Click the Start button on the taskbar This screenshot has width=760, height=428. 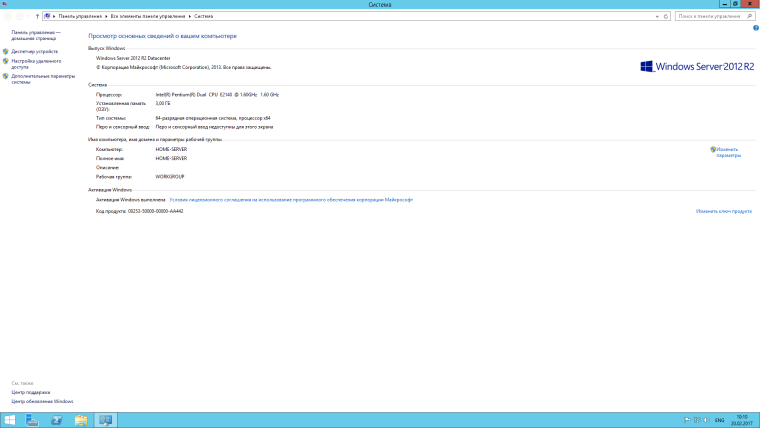pyautogui.click(x=10, y=419)
